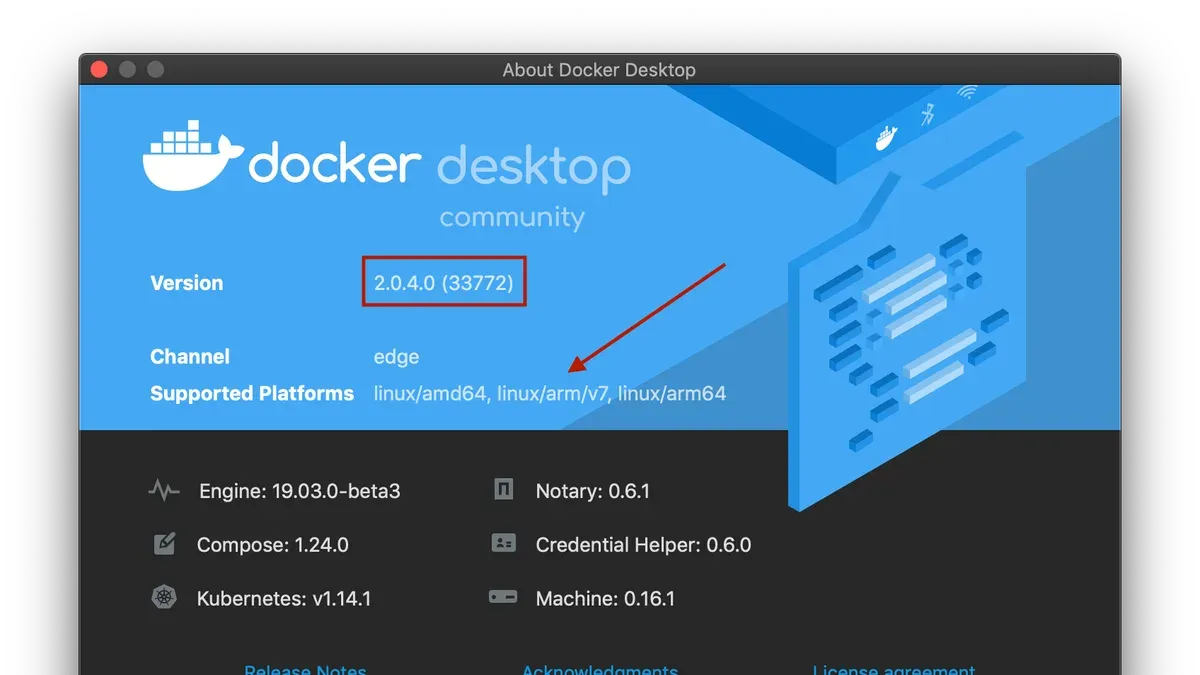The height and width of the screenshot is (675, 1200).
Task: Click the 'community' edition text
Action: pyautogui.click(x=512, y=218)
